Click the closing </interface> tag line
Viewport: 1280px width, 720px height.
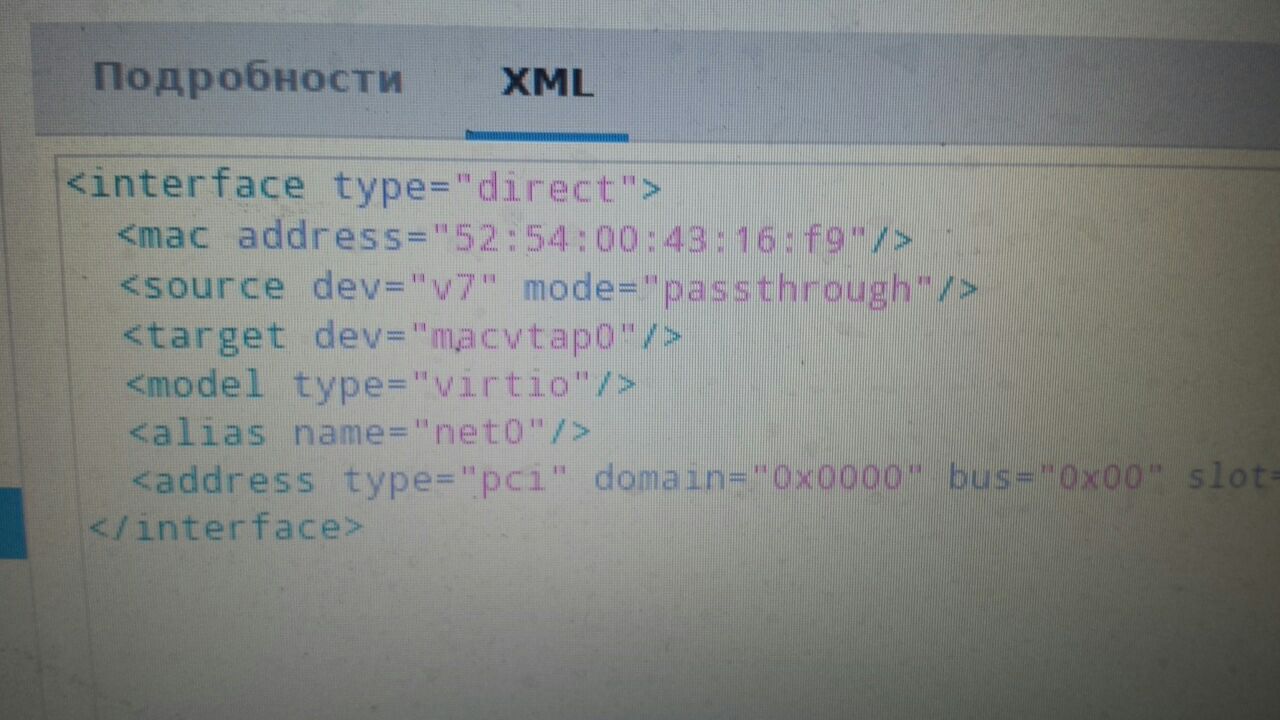coord(226,527)
